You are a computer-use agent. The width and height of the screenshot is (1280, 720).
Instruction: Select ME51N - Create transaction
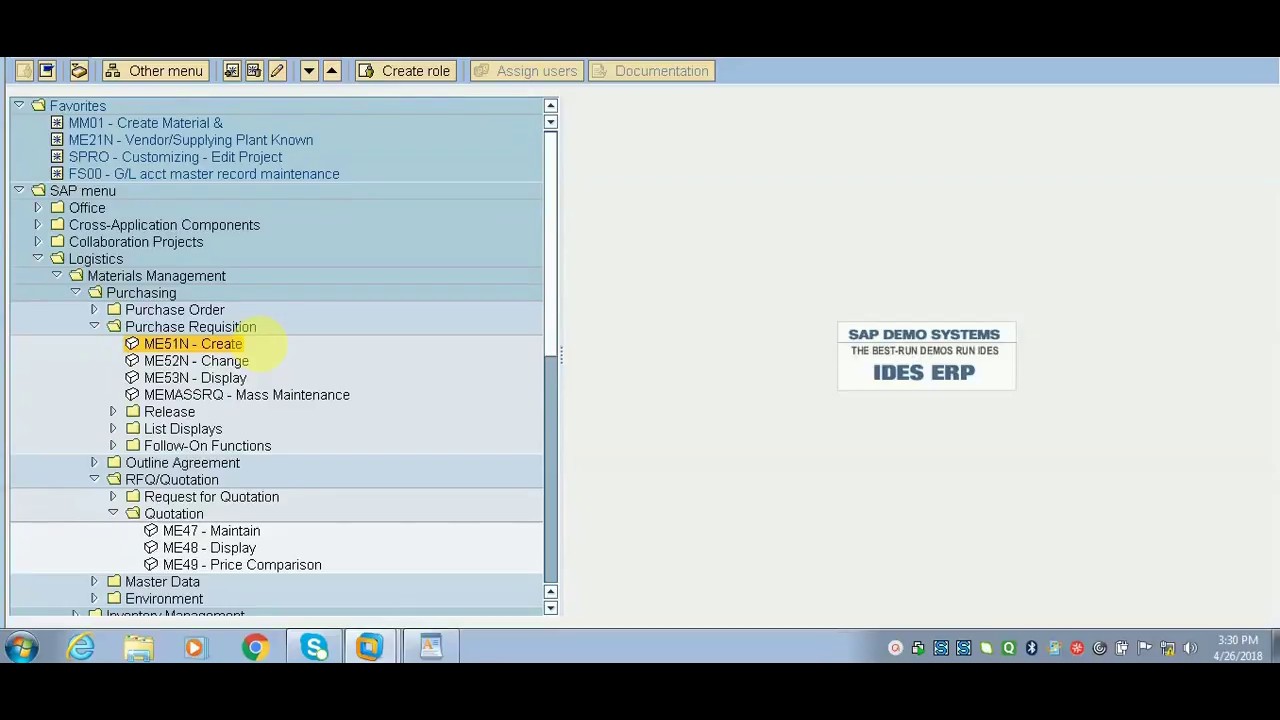click(193, 344)
